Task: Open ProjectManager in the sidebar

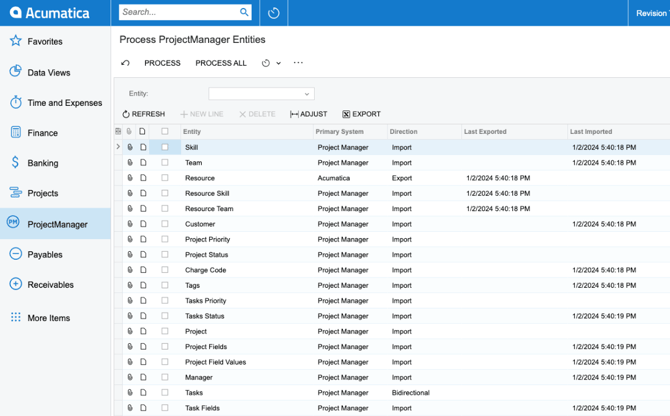Action: click(x=56, y=223)
